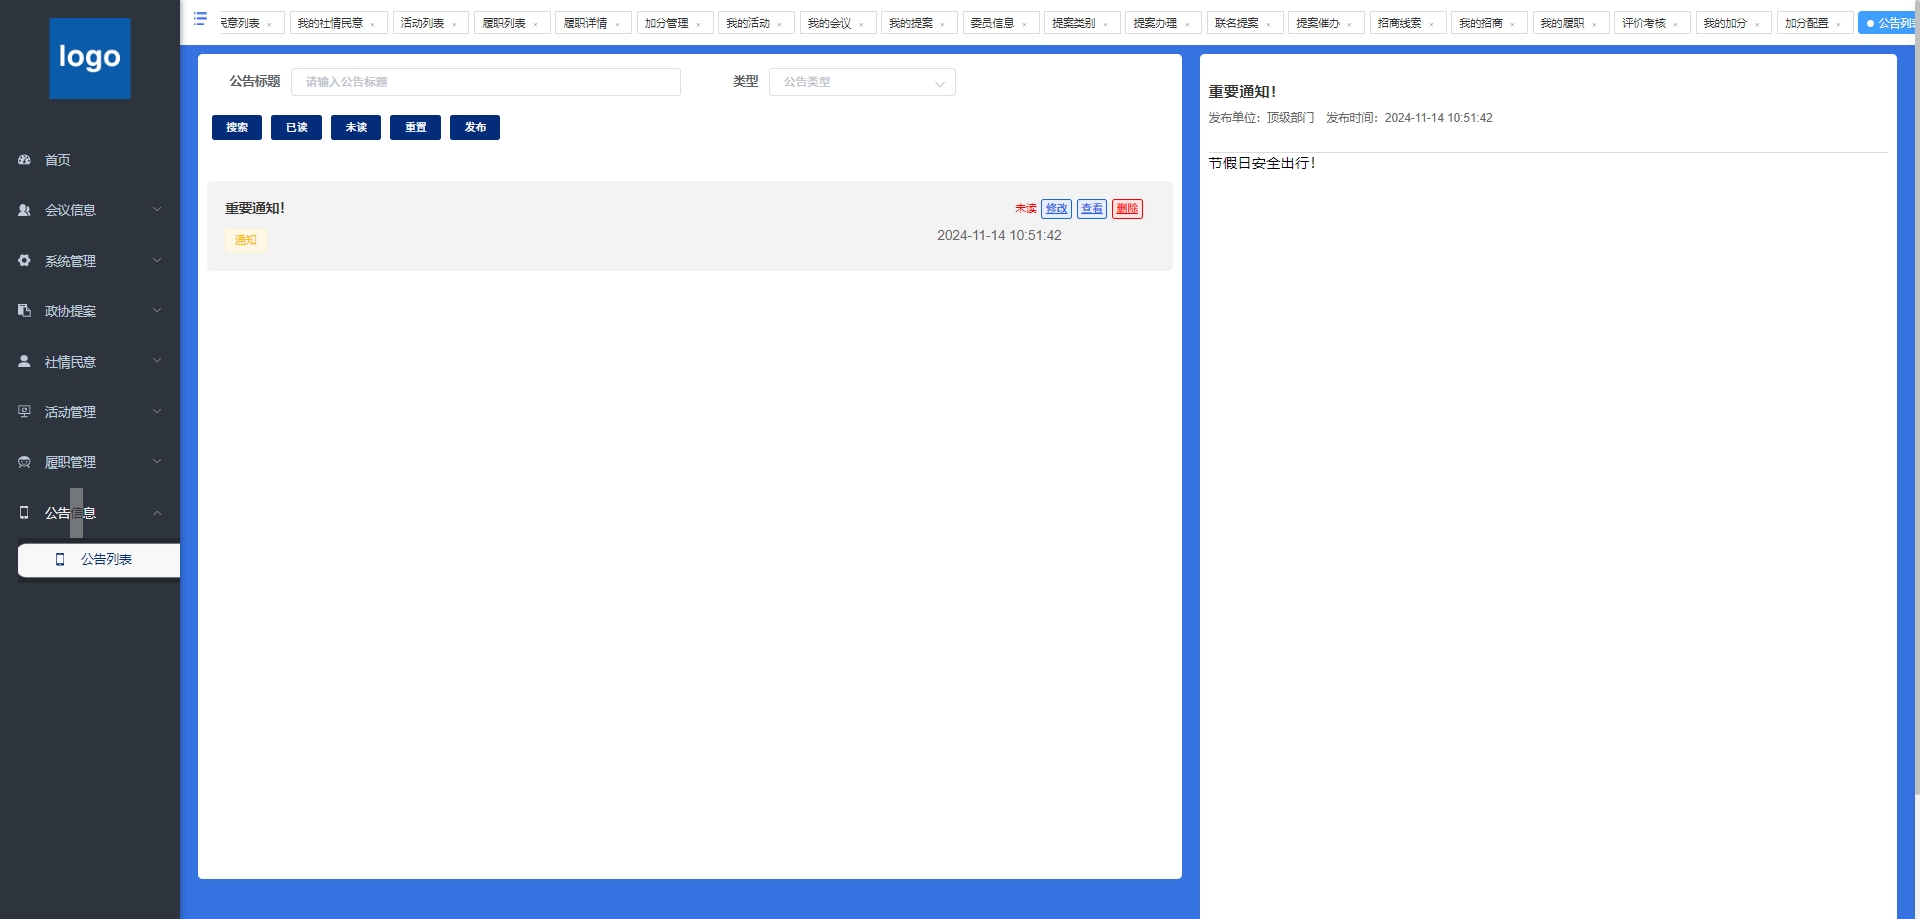Expand the 会议信息 menu chevron
The image size is (1920, 919).
157,210
